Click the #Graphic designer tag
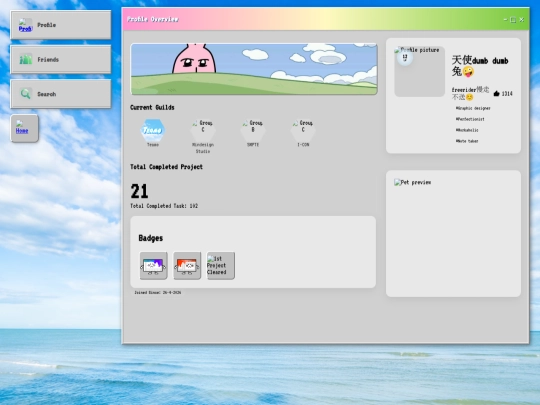 [x=473, y=108]
